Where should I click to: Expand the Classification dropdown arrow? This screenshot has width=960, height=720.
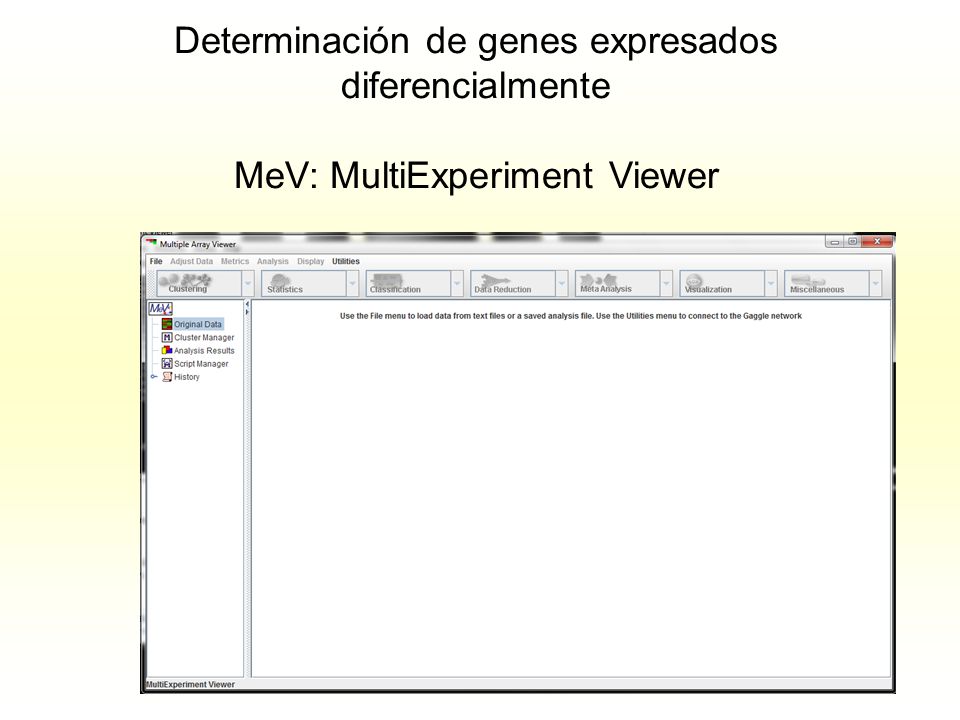(457, 283)
